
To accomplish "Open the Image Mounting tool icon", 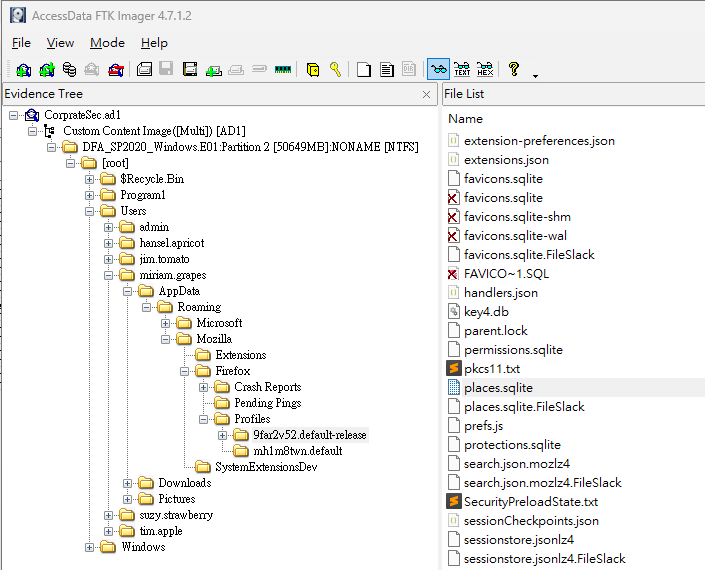I will (x=69, y=70).
